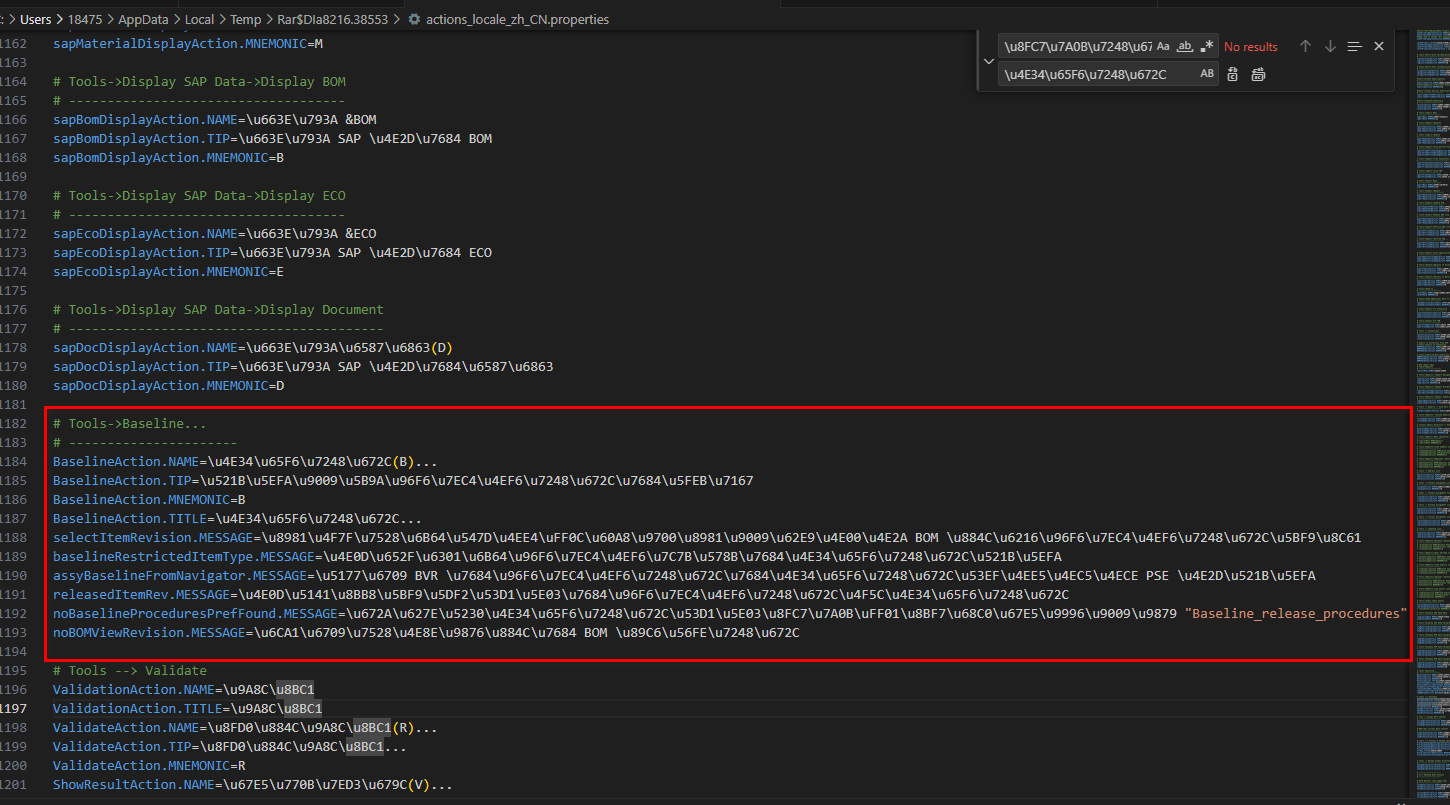Open 'Local' breadcrumb segment
The image size is (1450, 805).
point(200,19)
